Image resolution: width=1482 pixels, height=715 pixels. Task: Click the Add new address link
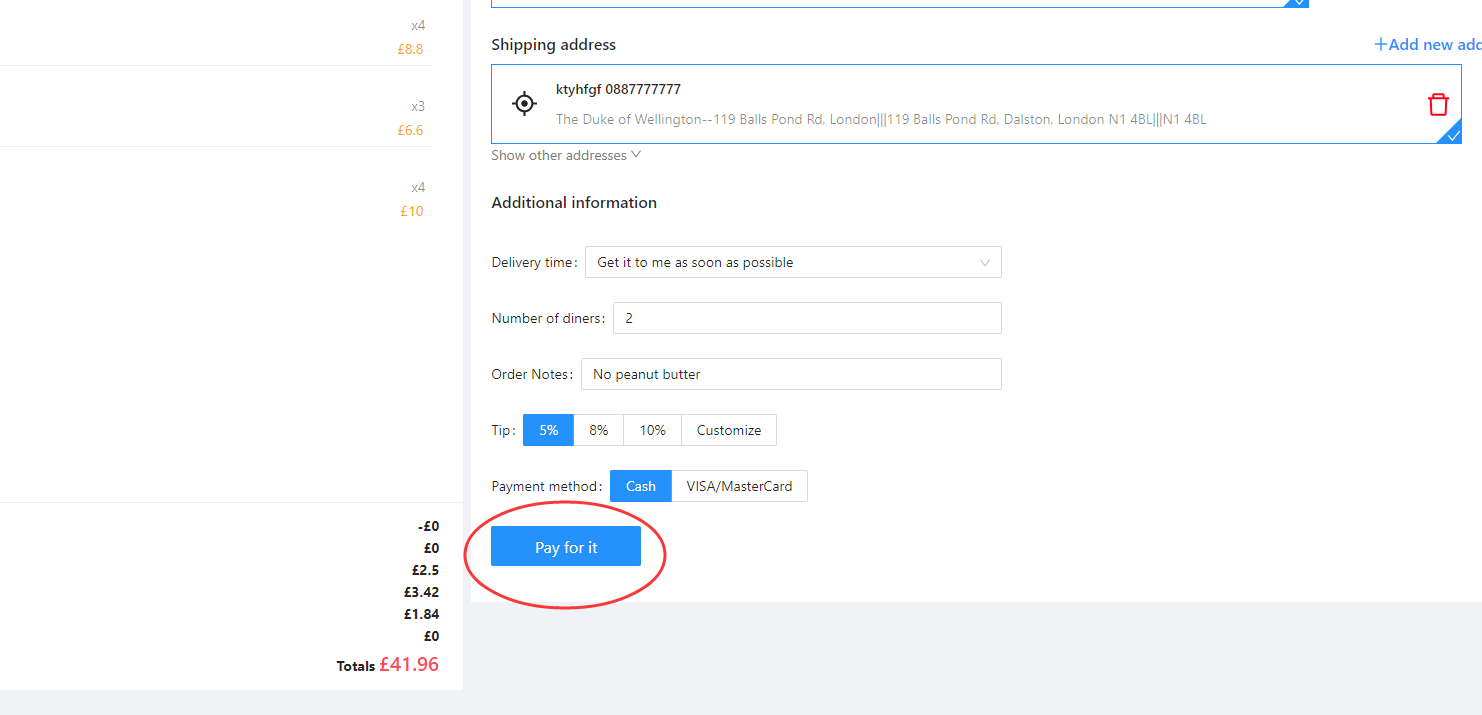point(1428,44)
